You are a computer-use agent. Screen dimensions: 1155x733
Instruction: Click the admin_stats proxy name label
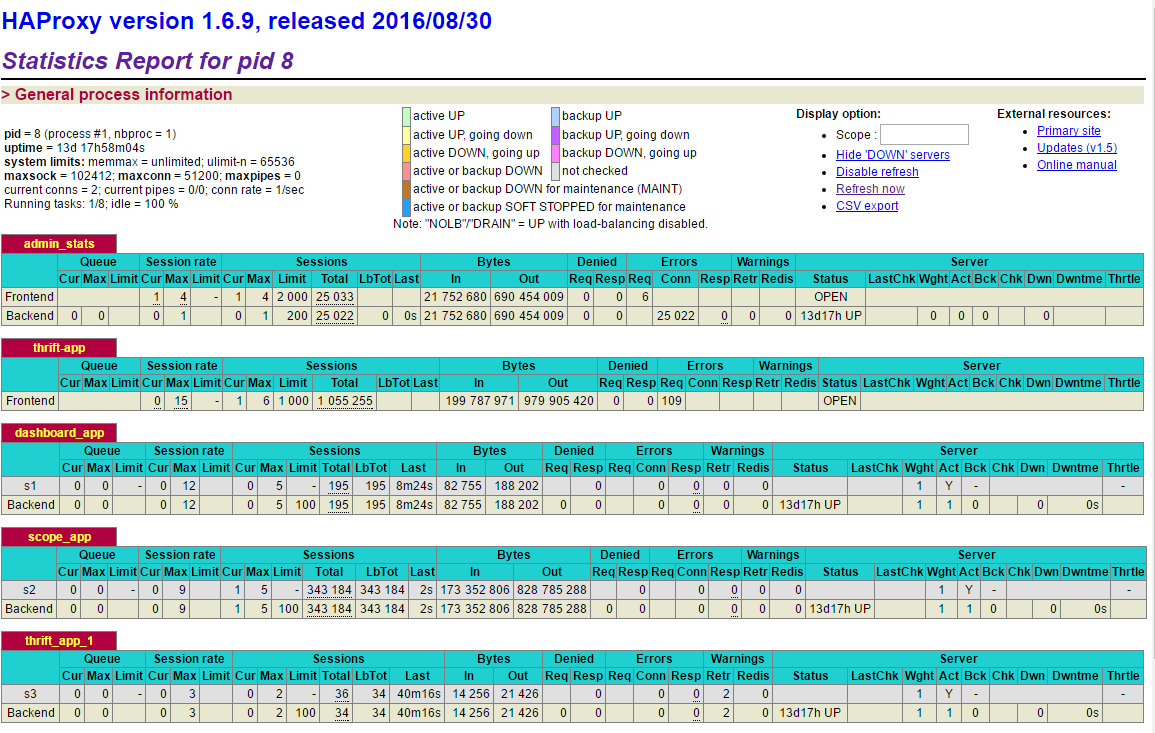pos(58,244)
